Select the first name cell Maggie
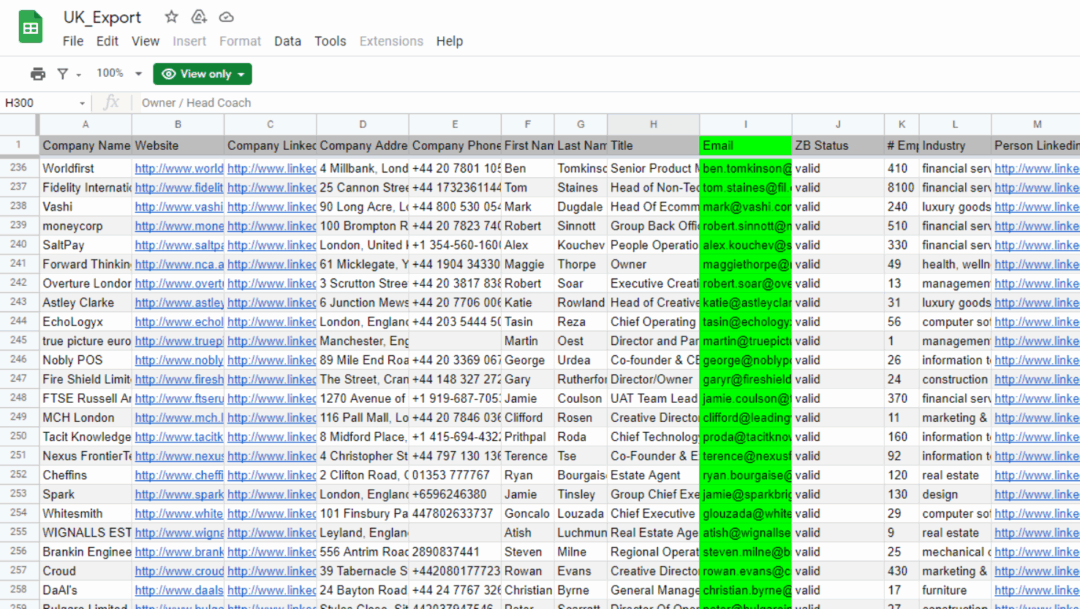The height and width of the screenshot is (609, 1080). [x=528, y=264]
